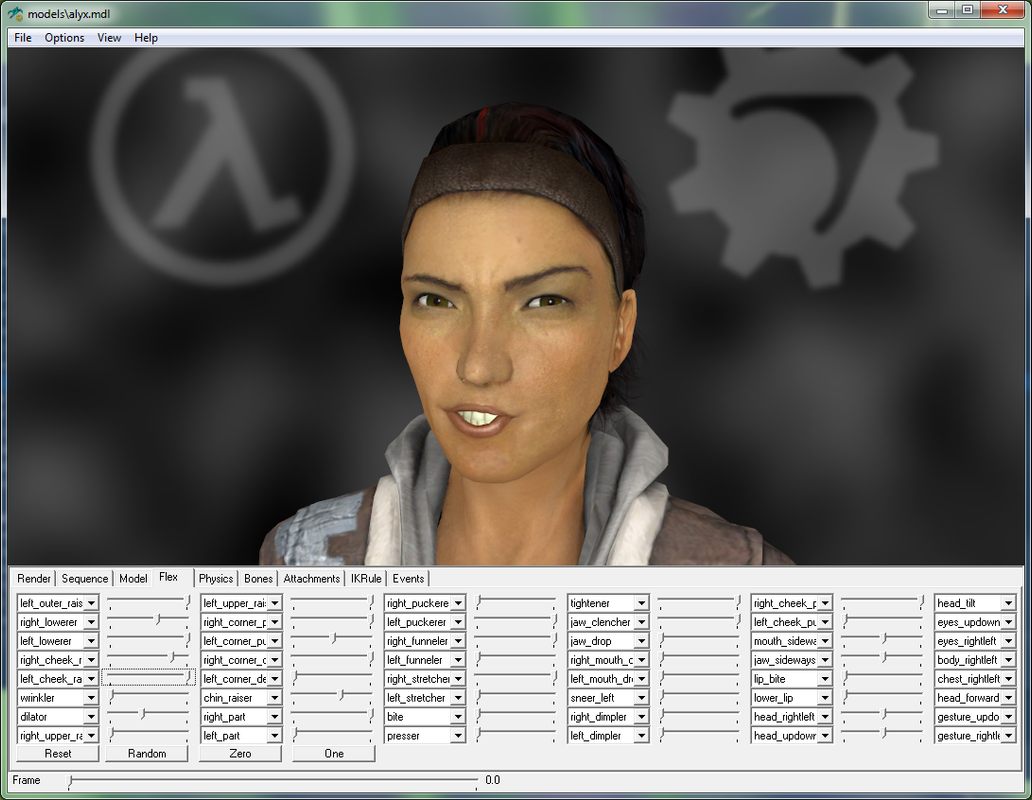Click the Reset button

pos(58,753)
